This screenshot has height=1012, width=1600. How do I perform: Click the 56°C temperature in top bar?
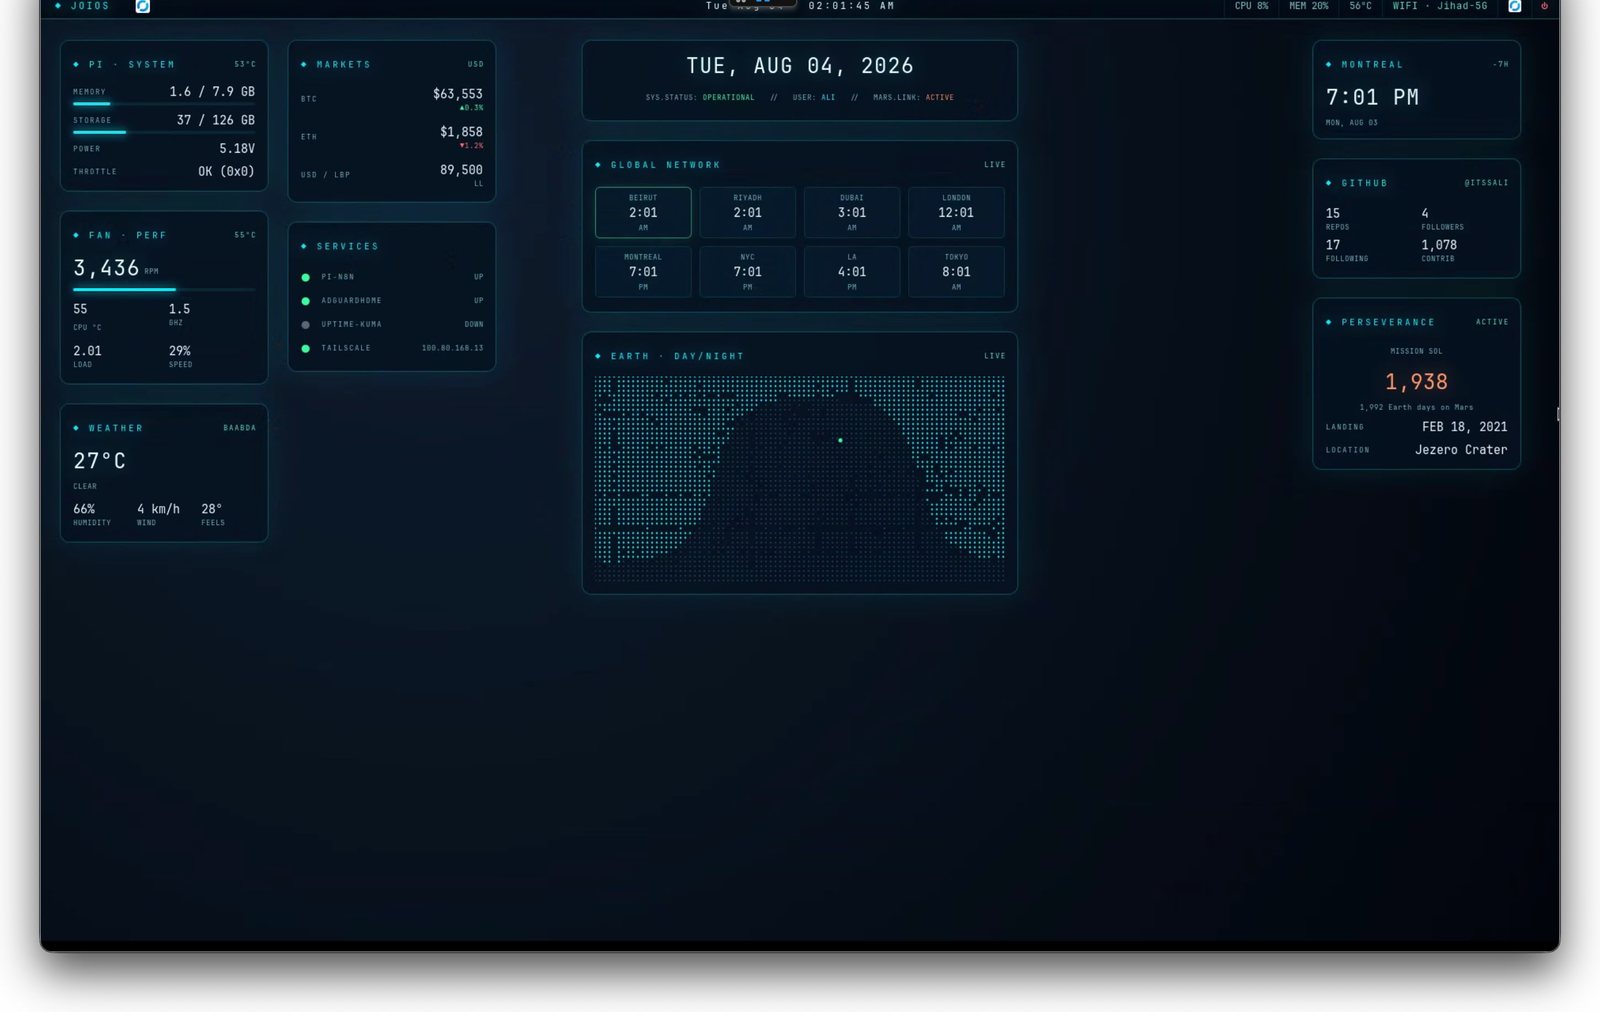[1361, 6]
